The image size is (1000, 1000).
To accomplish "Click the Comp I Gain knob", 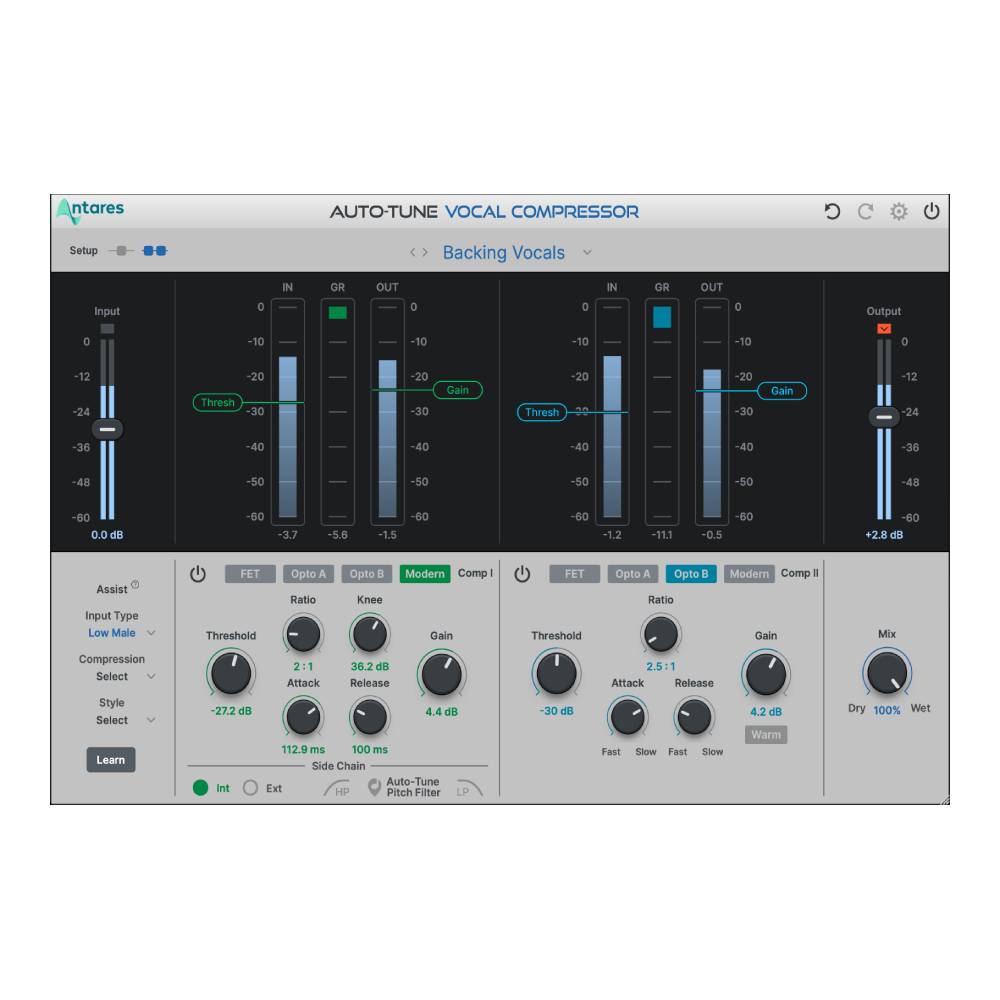I will (441, 673).
